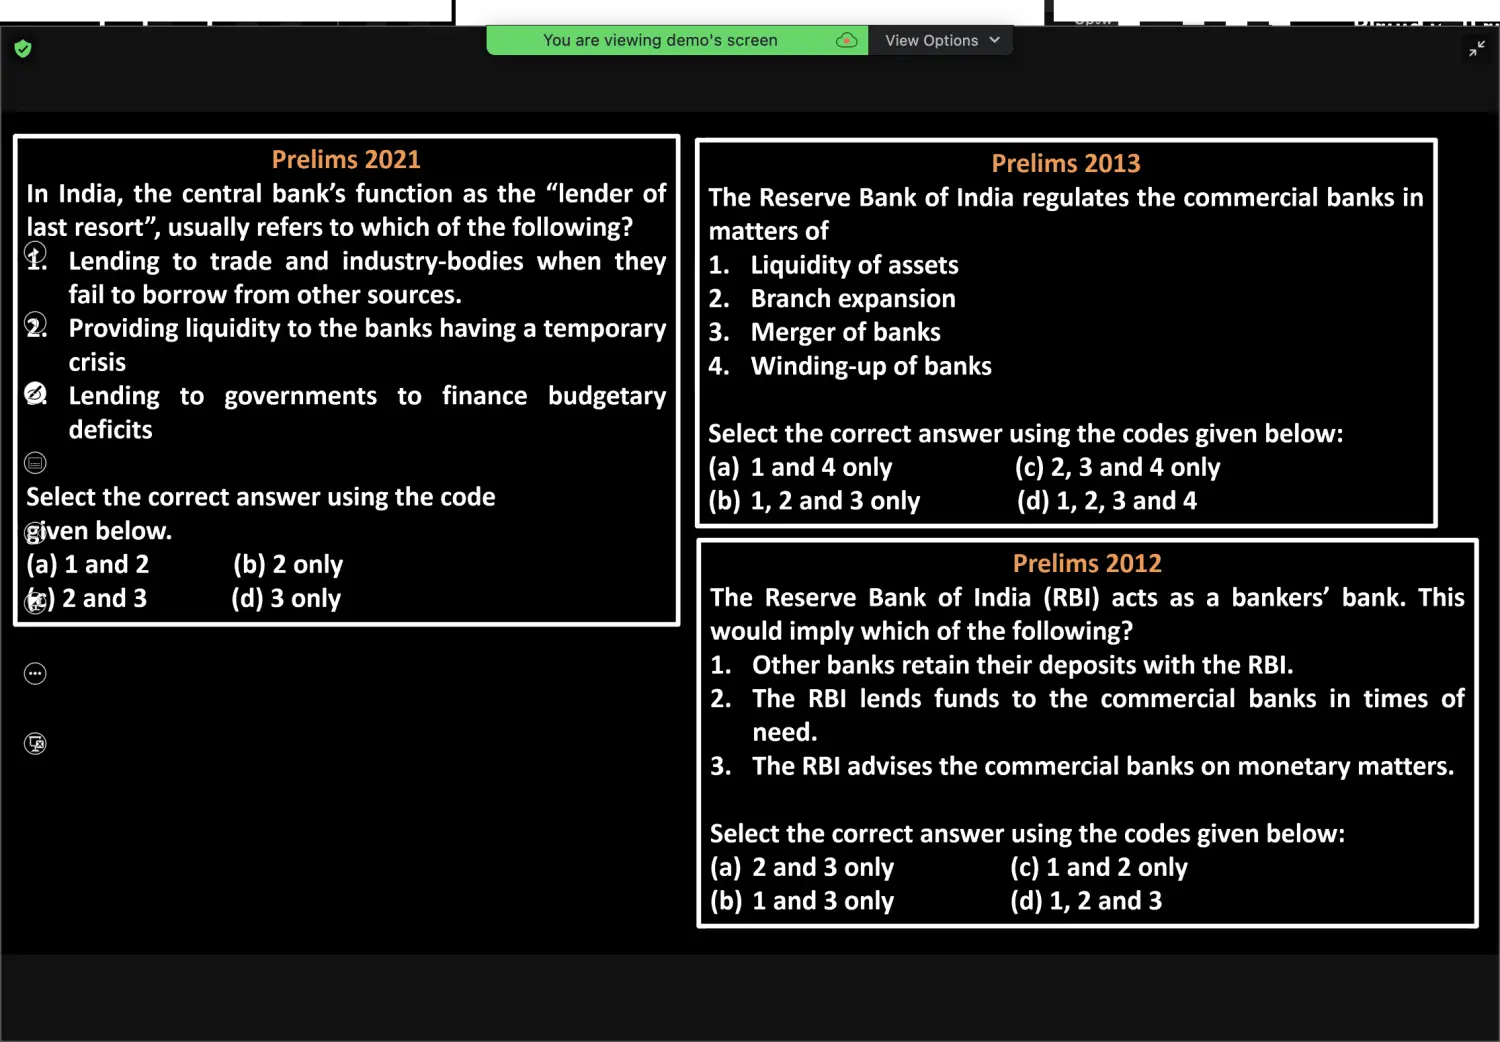The height and width of the screenshot is (1042, 1500).
Task: Click '(c) 2, 3 and 4 only' in Prelims 2013
Action: pyautogui.click(x=1117, y=467)
